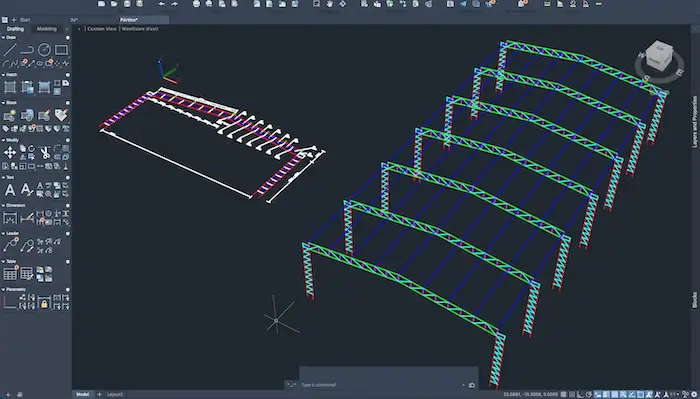Toggle Ortho mode in status bar
Screen dimensions: 700x399
click(581, 395)
